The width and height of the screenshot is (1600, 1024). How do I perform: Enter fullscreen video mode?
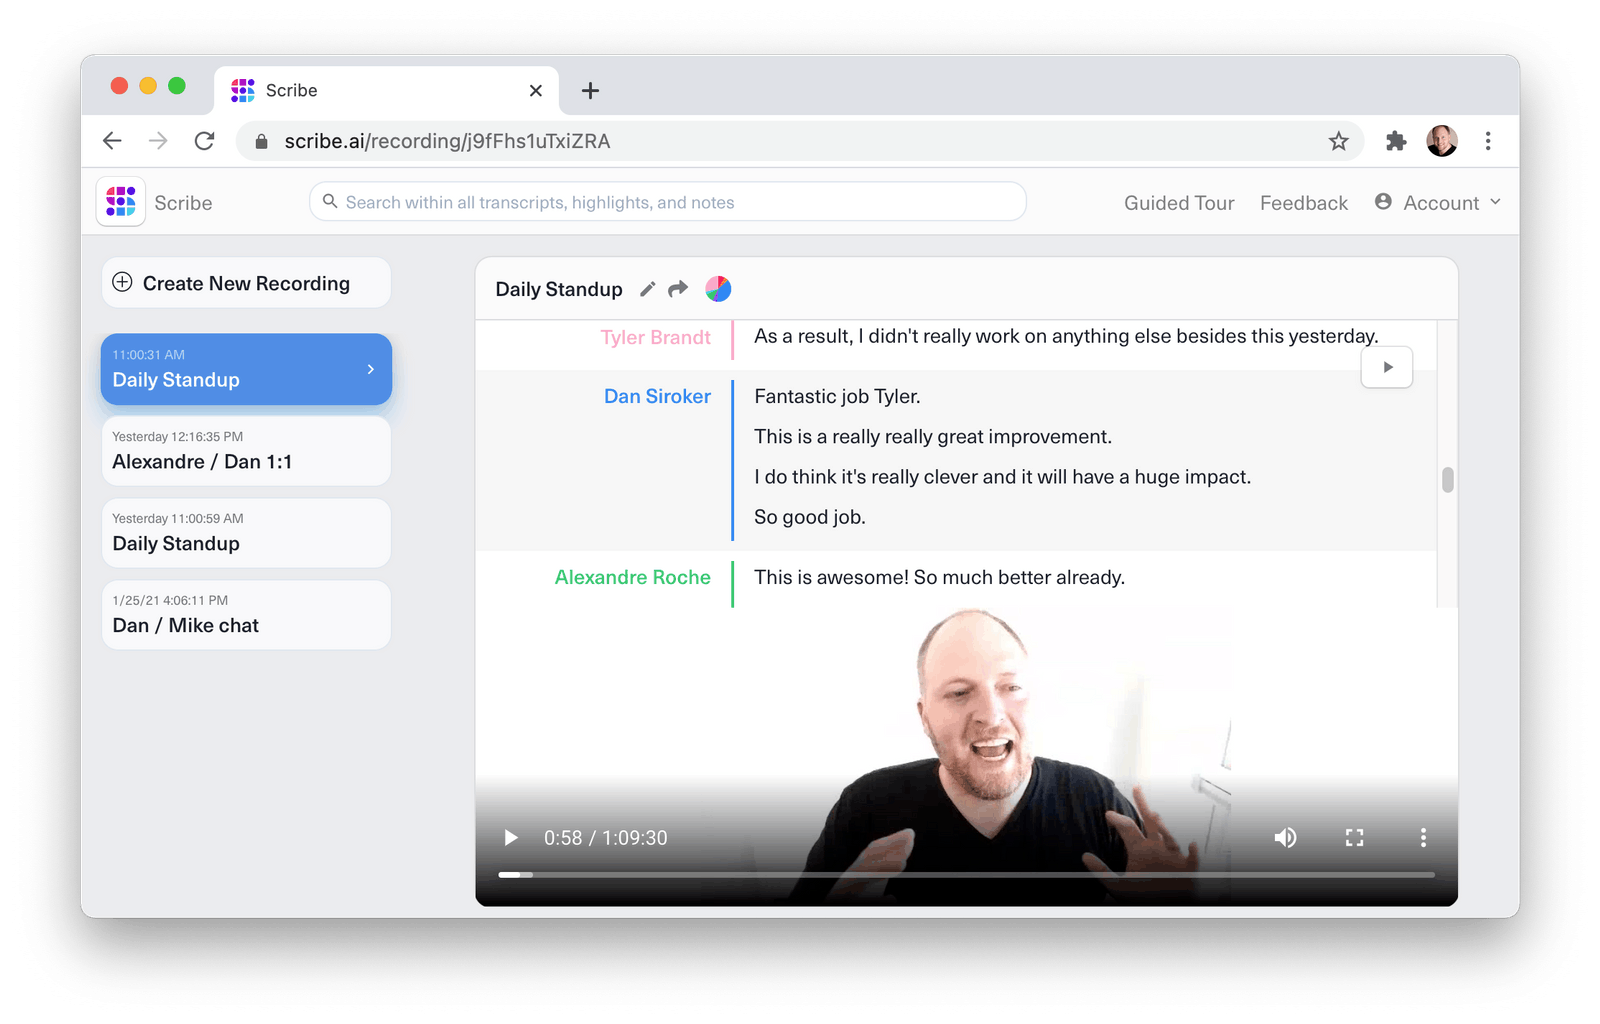tap(1354, 838)
